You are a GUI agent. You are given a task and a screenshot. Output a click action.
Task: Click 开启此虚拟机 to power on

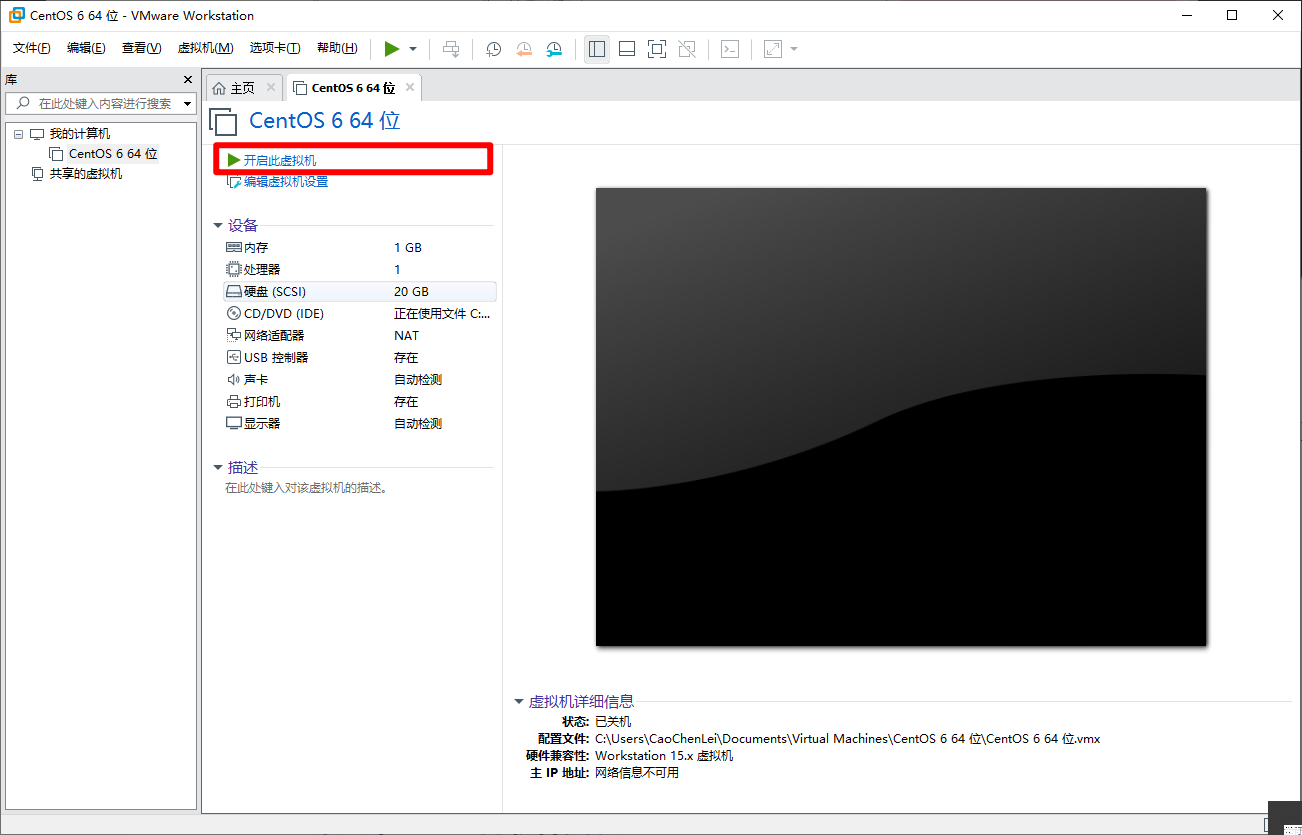tap(280, 160)
